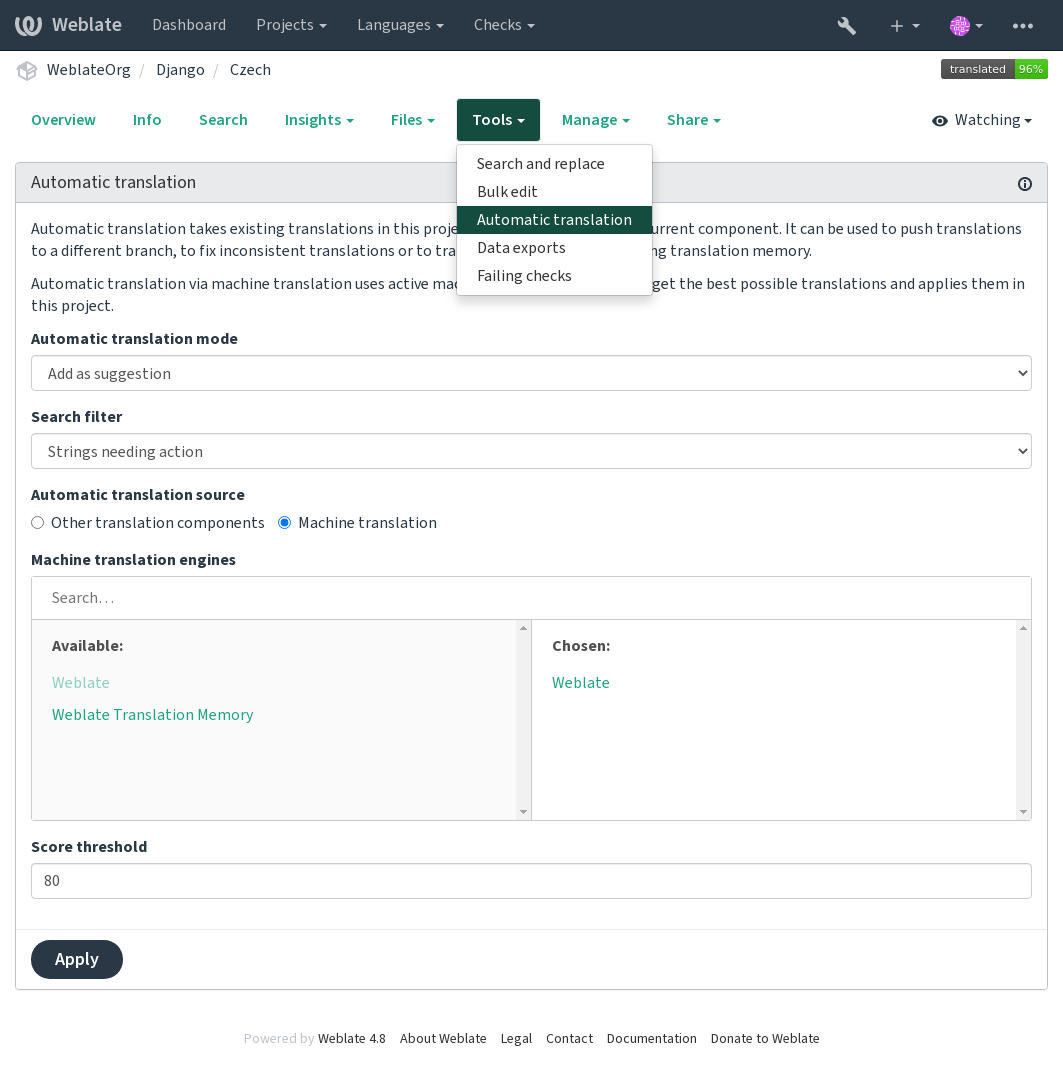Click the Weblate logo icon
1063x1076 pixels.
click(x=28, y=25)
